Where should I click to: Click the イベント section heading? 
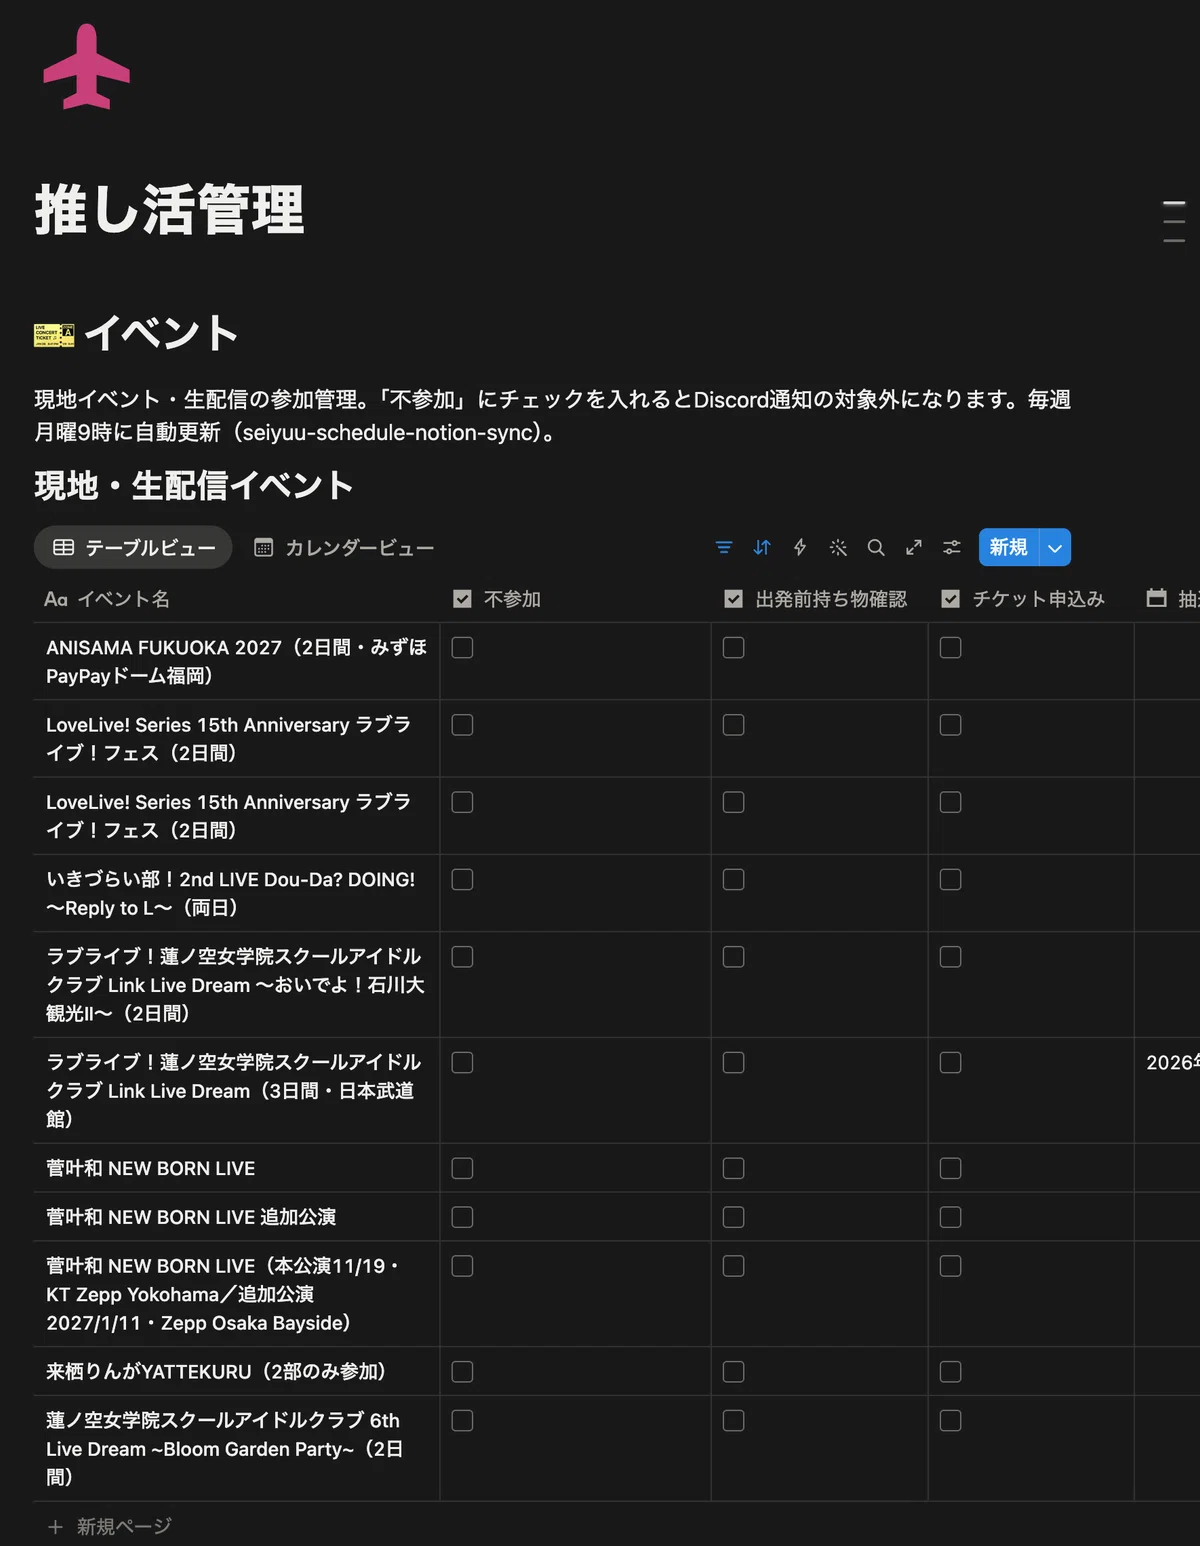point(161,333)
